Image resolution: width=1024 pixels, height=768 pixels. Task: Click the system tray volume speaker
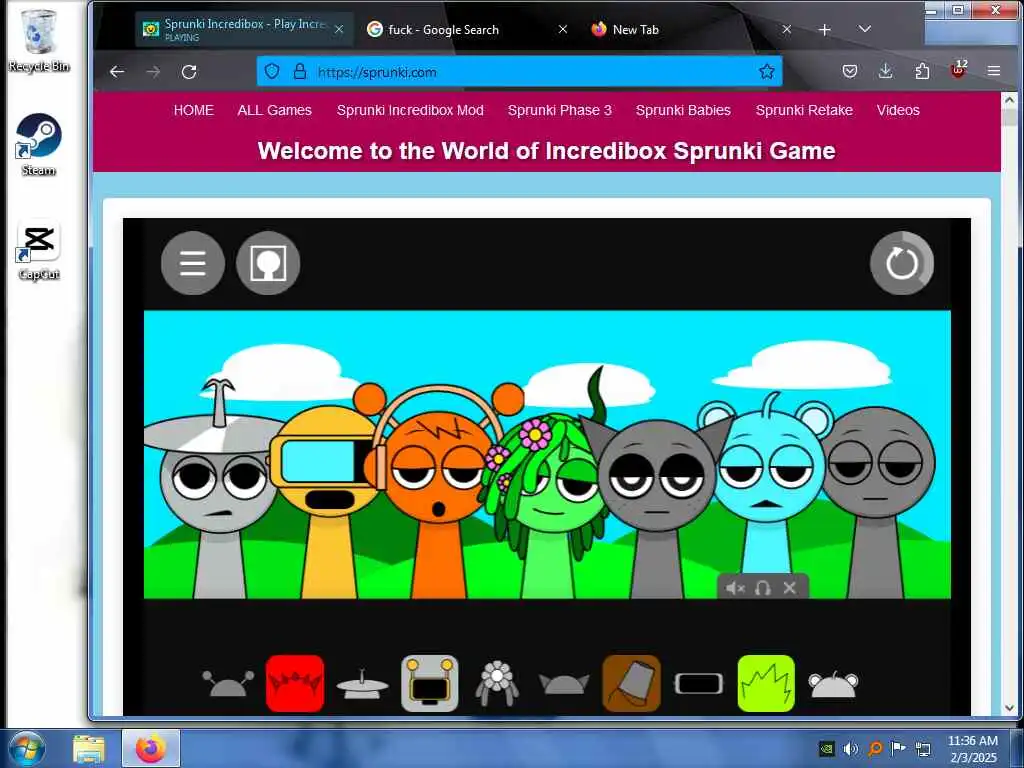tap(850, 748)
